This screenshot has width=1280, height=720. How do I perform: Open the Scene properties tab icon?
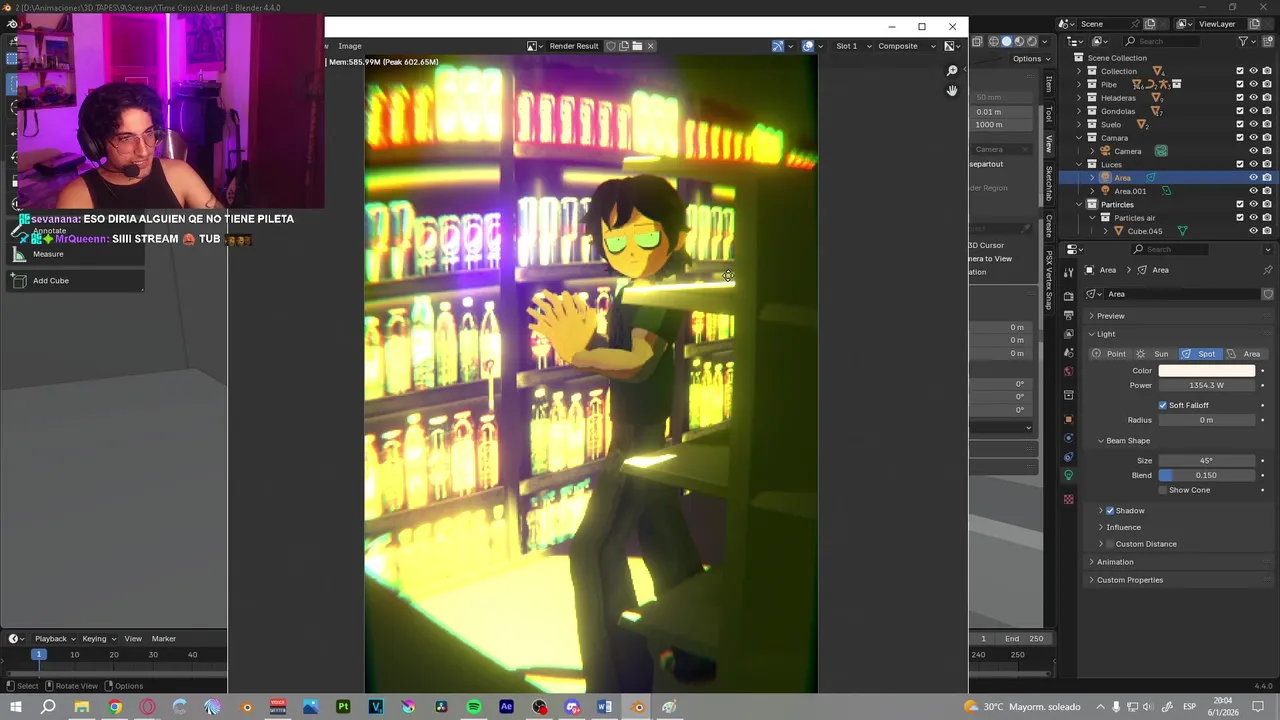pos(1068,352)
